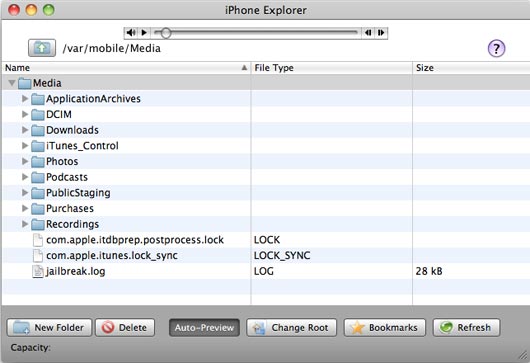Select the Podcasts folder icon

[x=38, y=177]
